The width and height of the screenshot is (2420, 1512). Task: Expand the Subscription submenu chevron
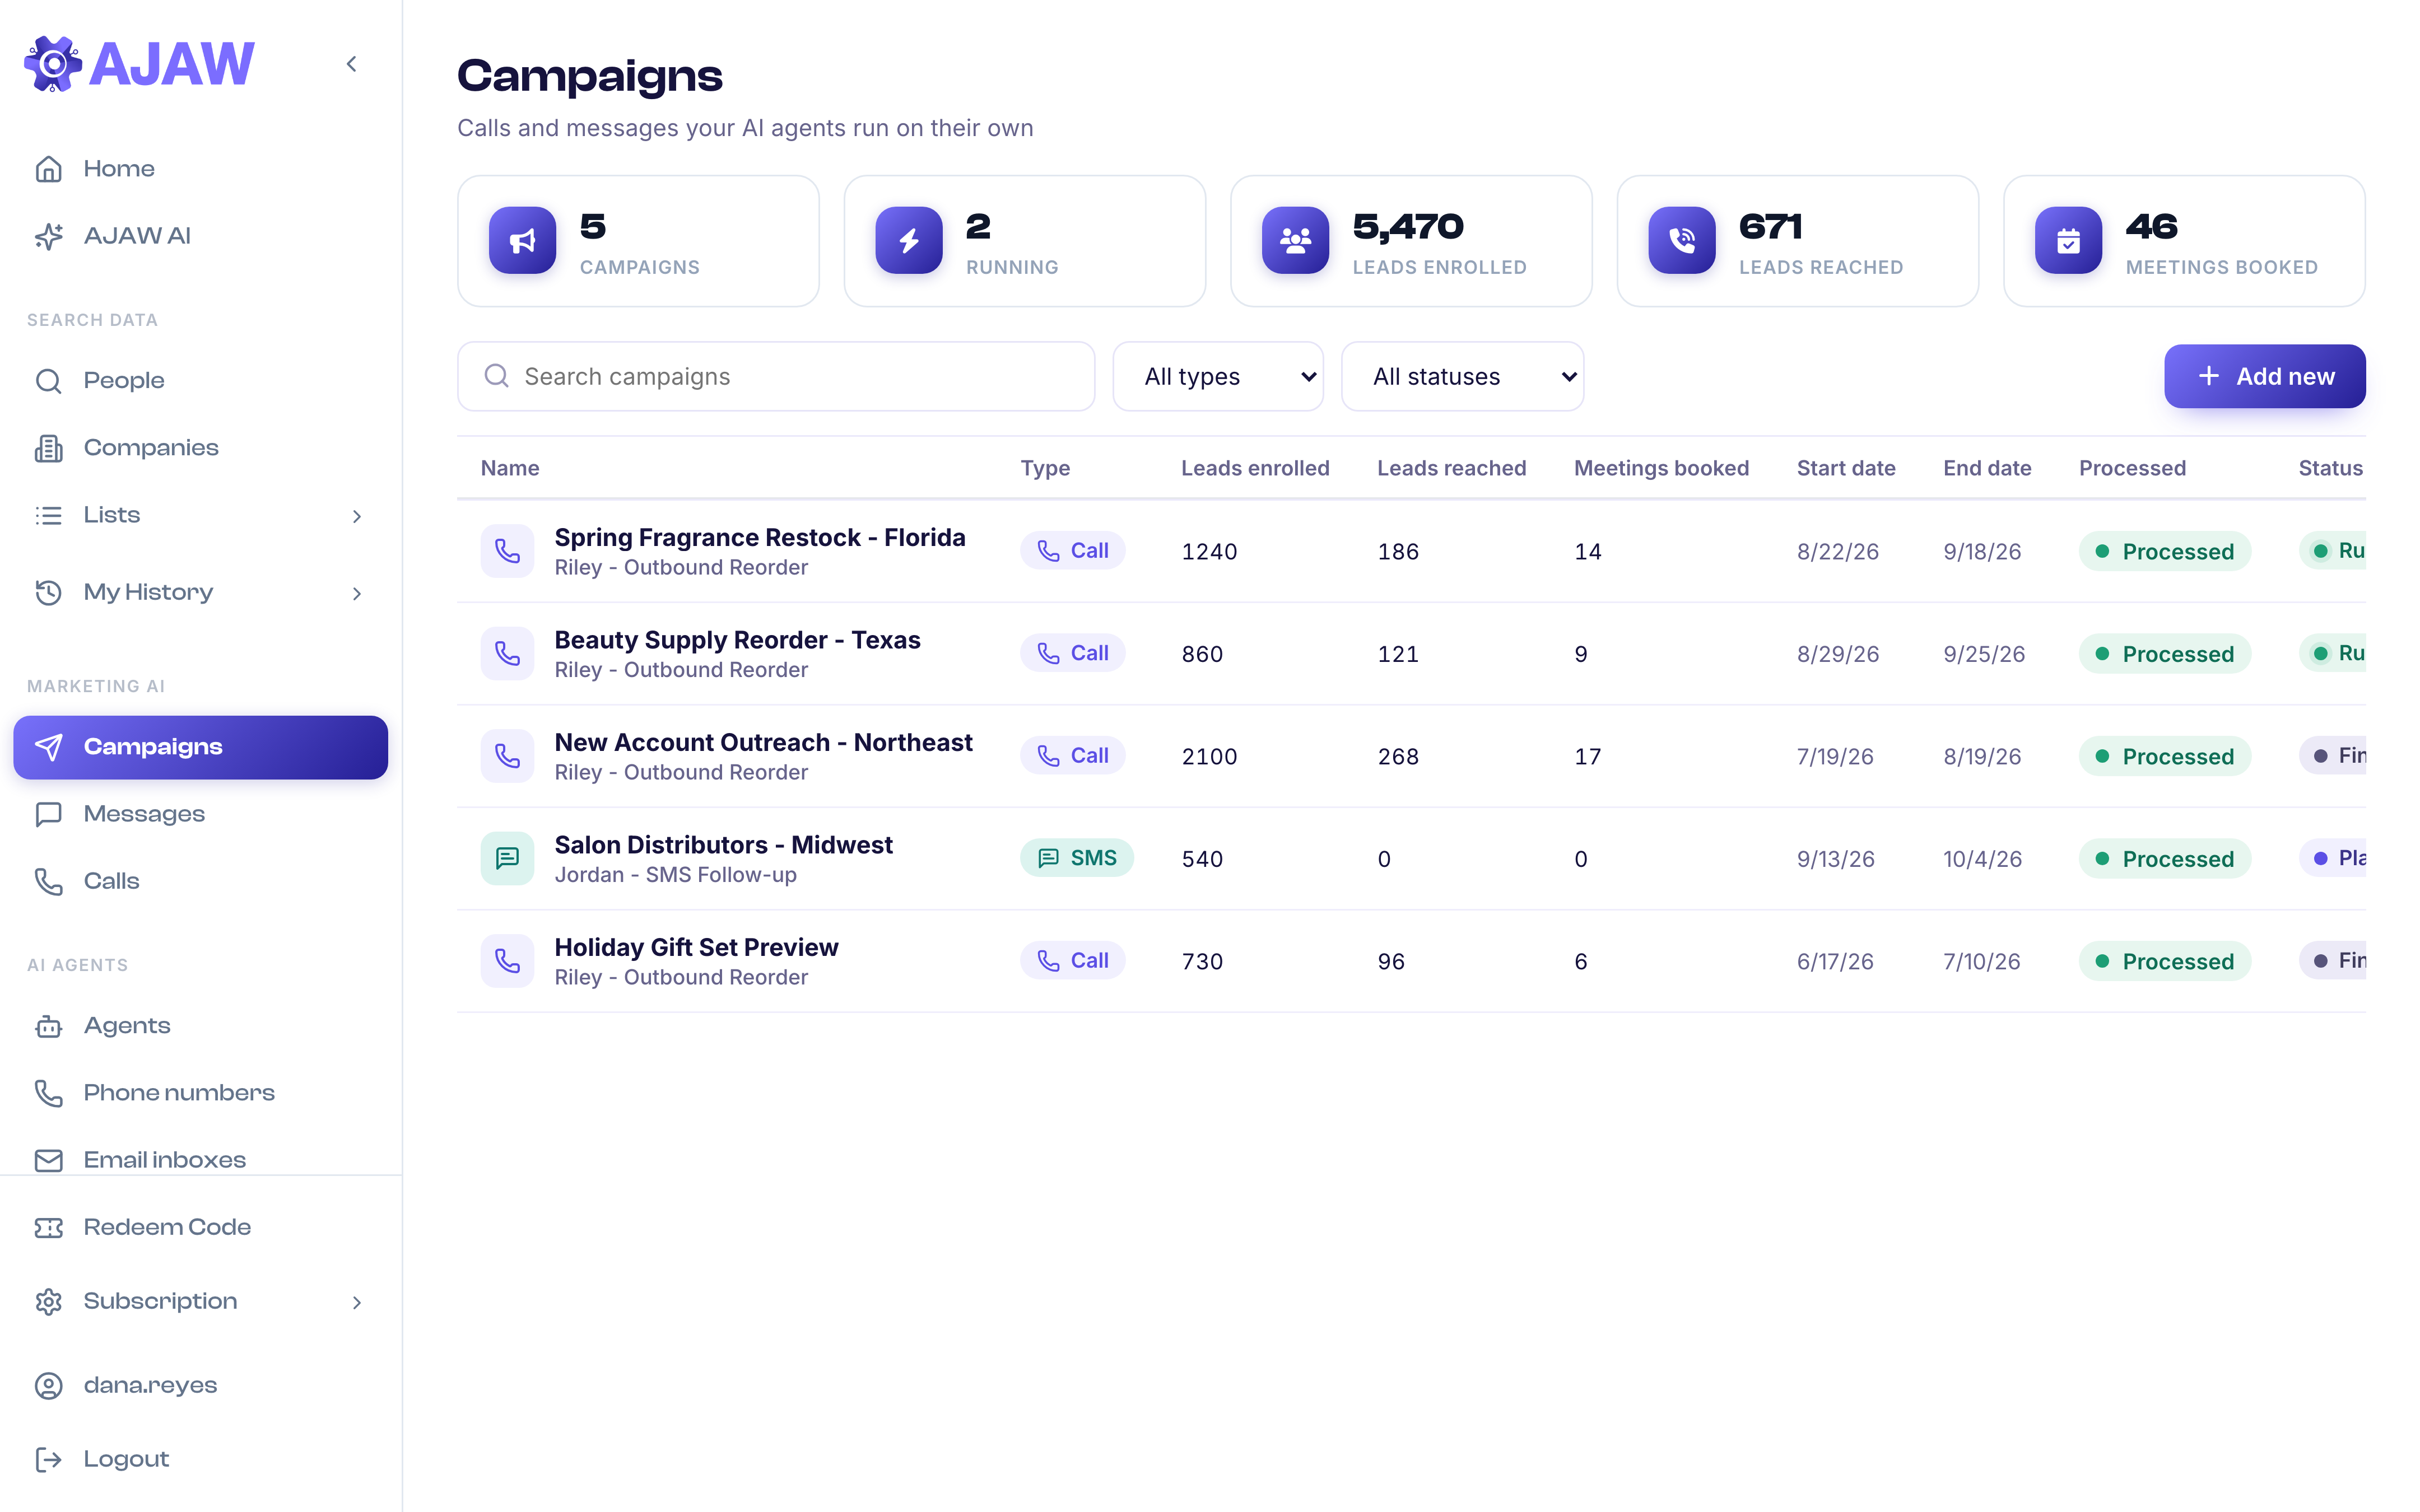click(357, 1302)
